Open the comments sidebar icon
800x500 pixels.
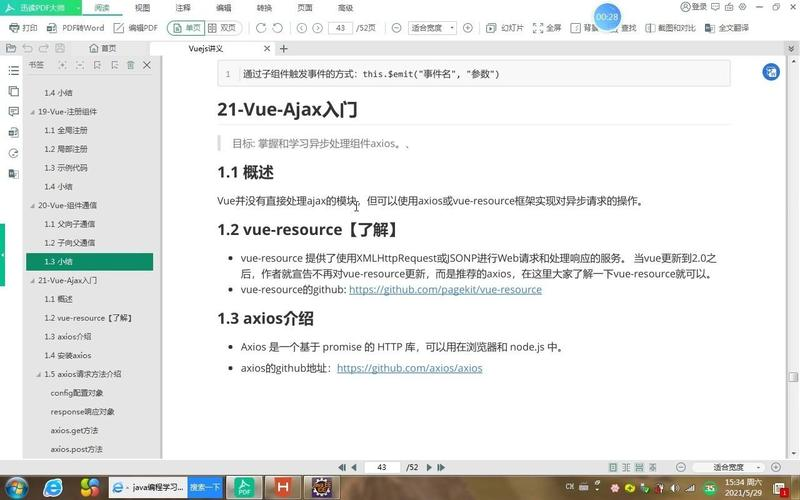tap(14, 112)
